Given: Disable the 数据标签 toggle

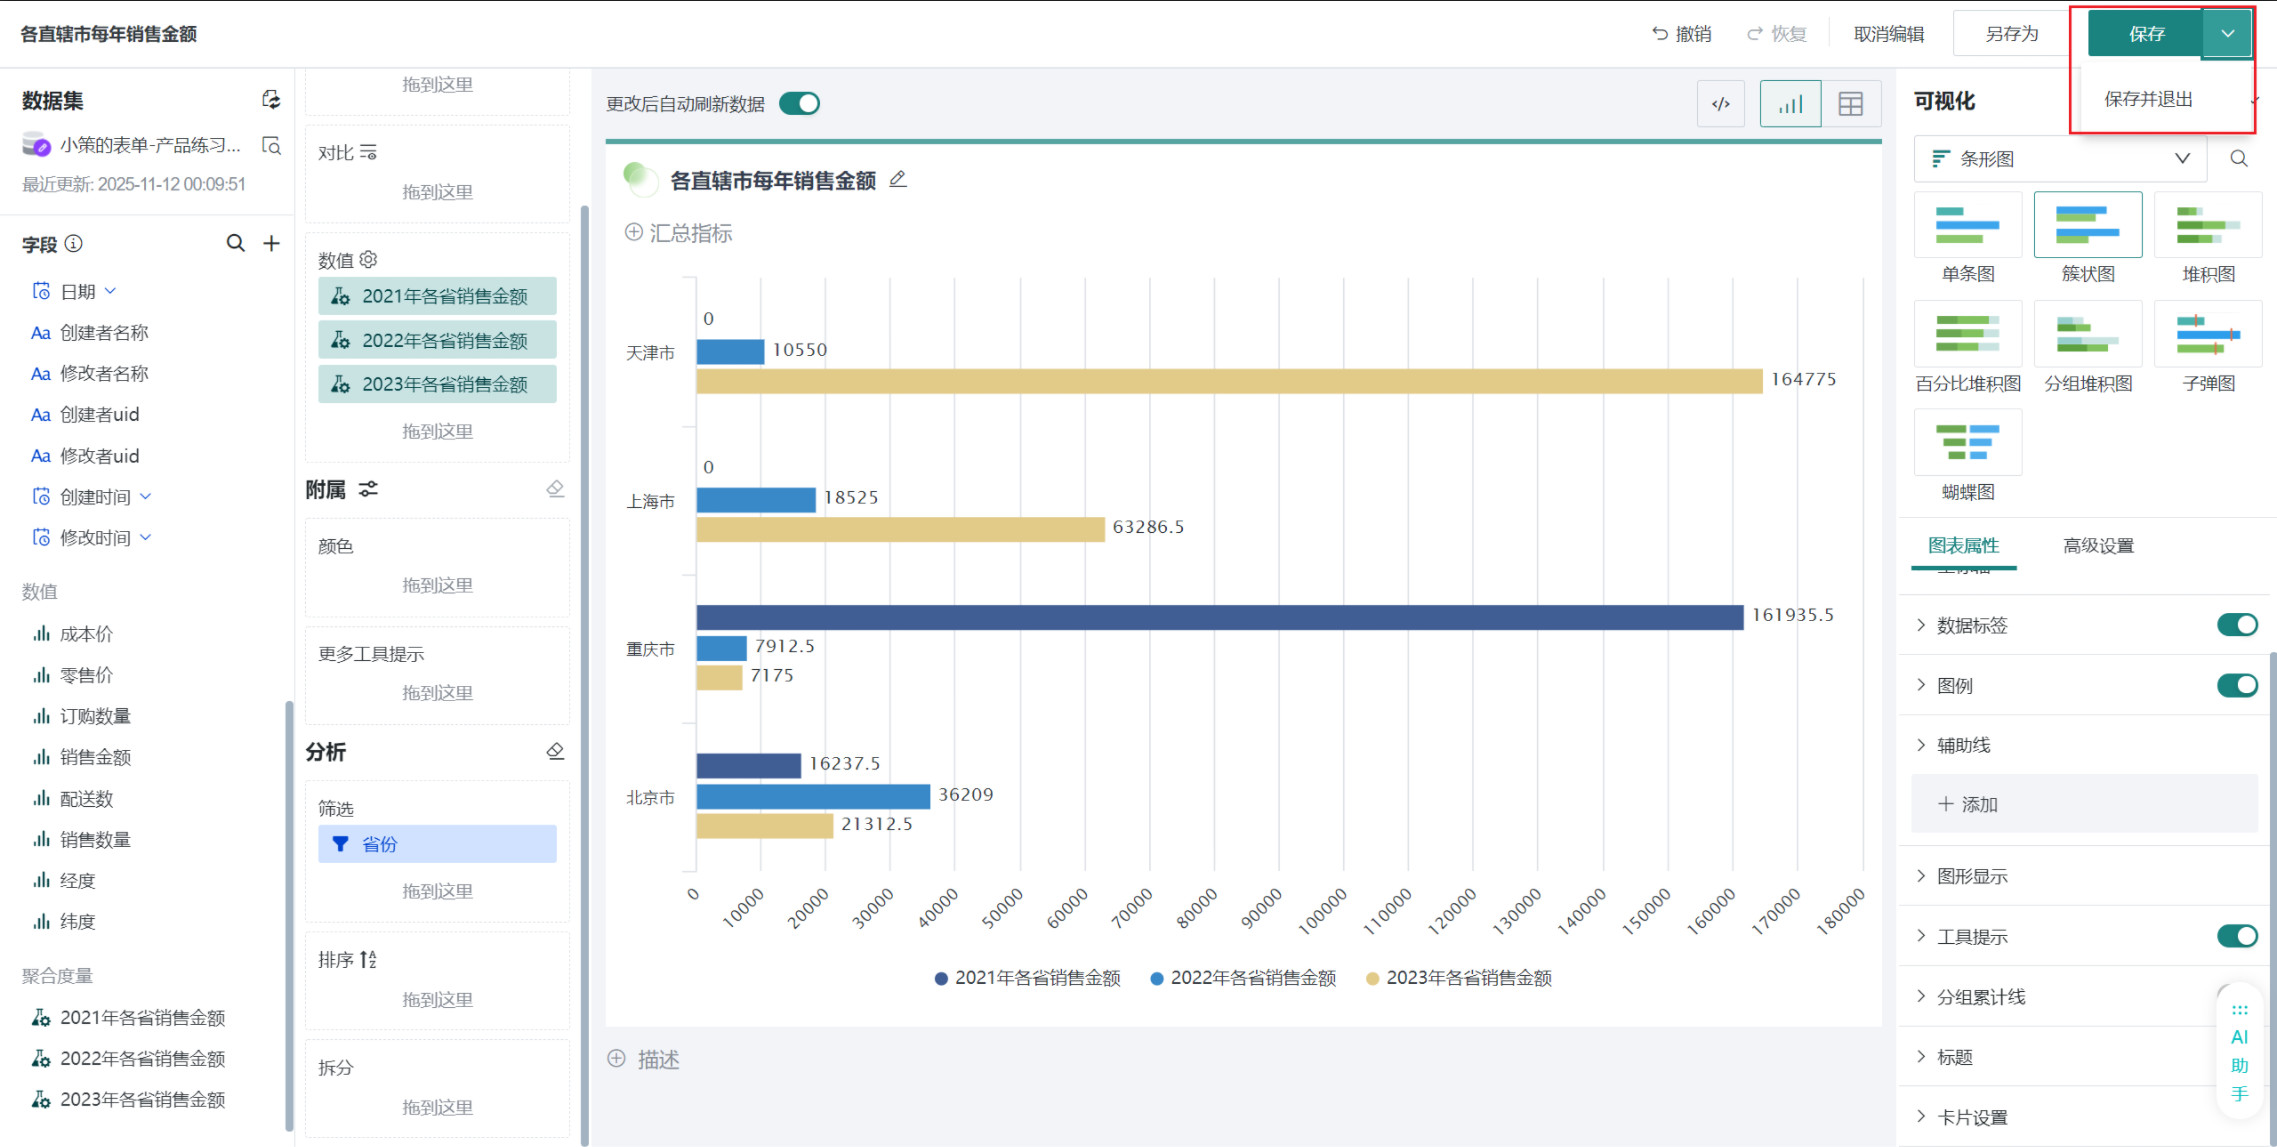Looking at the screenshot, I should click(2236, 625).
